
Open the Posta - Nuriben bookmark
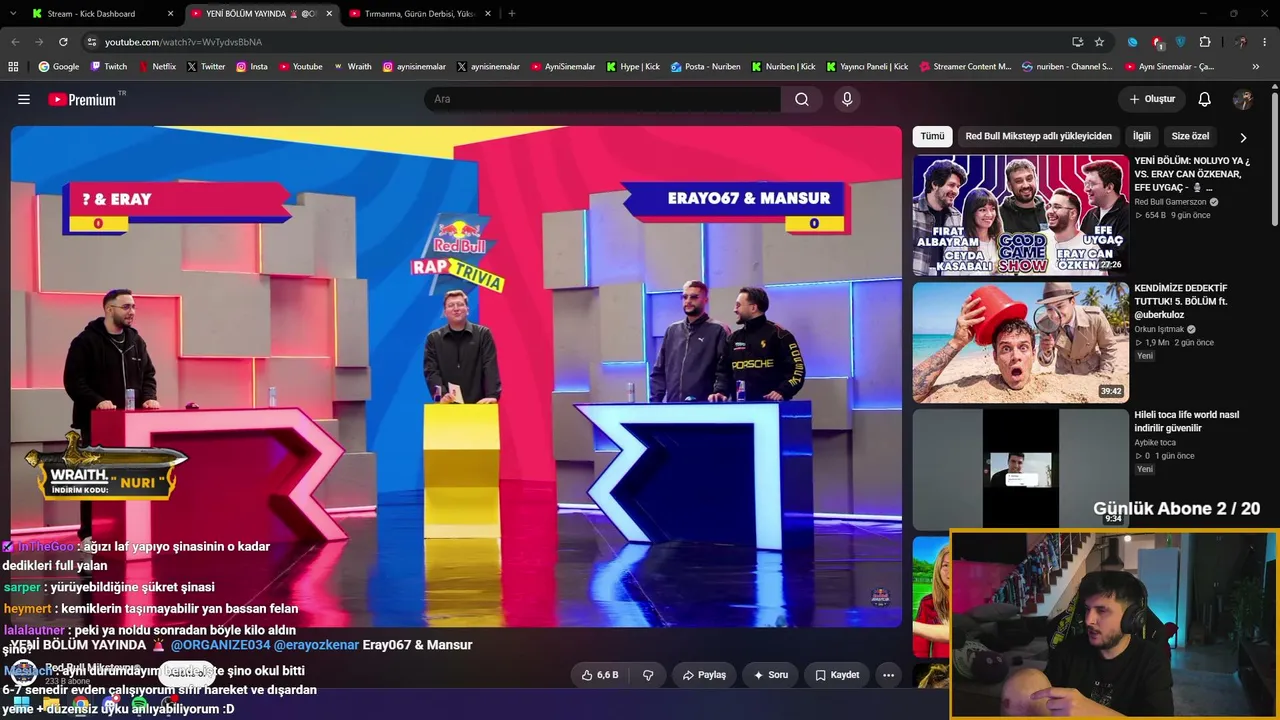706,67
